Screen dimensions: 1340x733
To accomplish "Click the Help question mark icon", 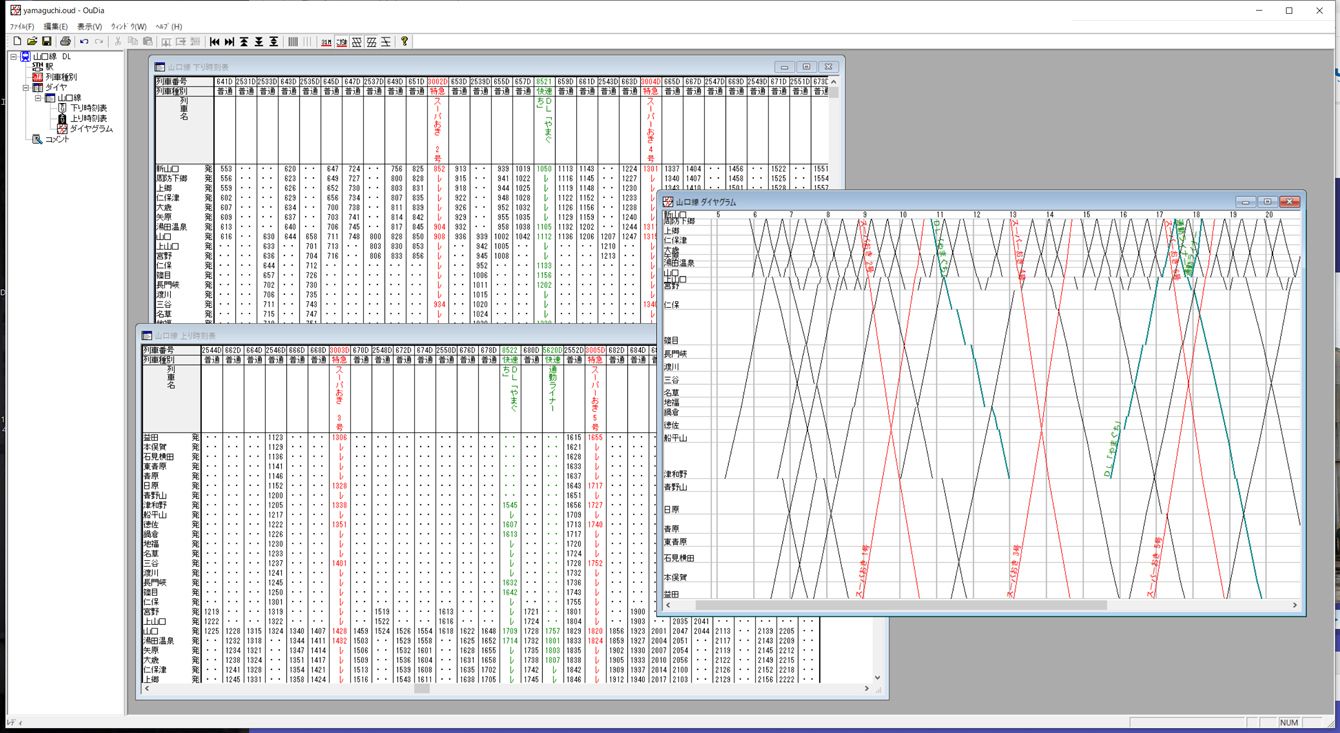I will pos(404,41).
